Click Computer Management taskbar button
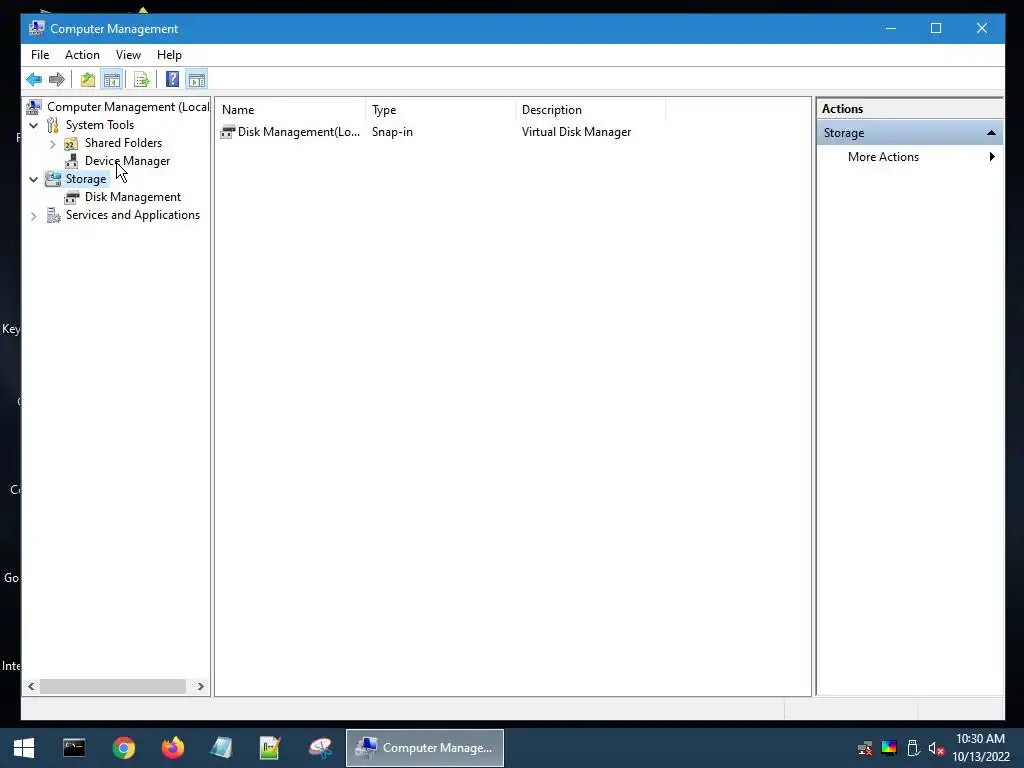Image resolution: width=1024 pixels, height=768 pixels. click(x=425, y=748)
